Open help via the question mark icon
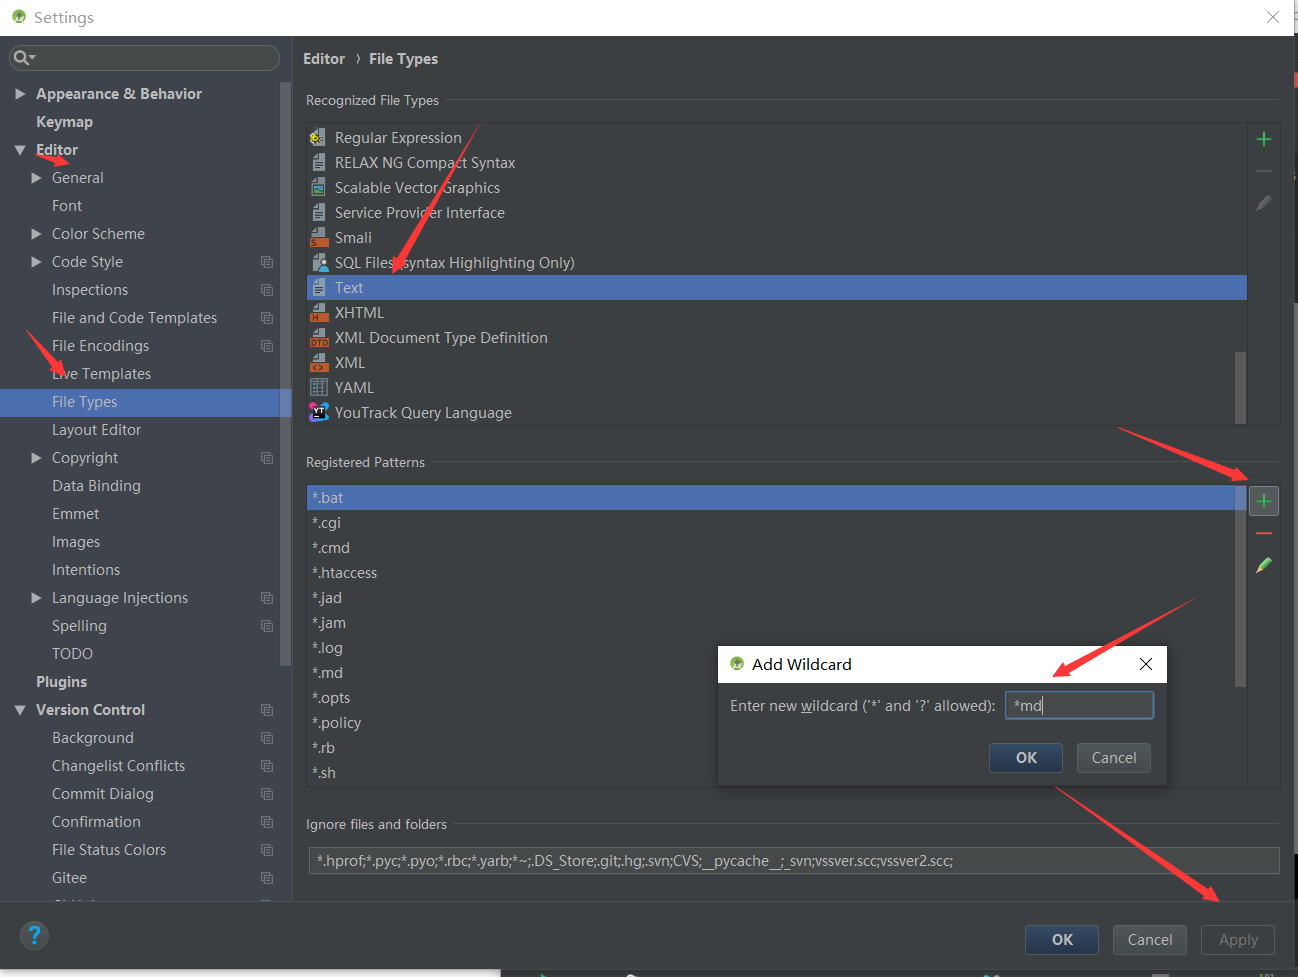The image size is (1298, 977). 34,936
